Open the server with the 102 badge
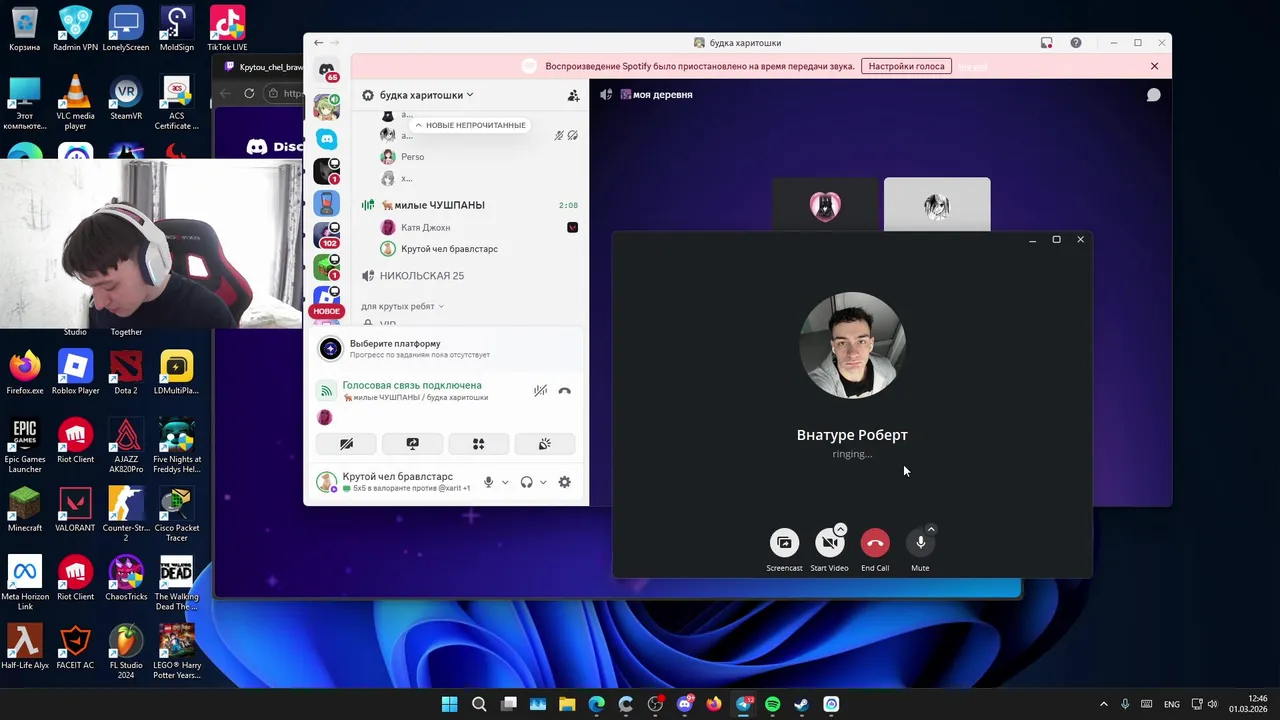 327,235
